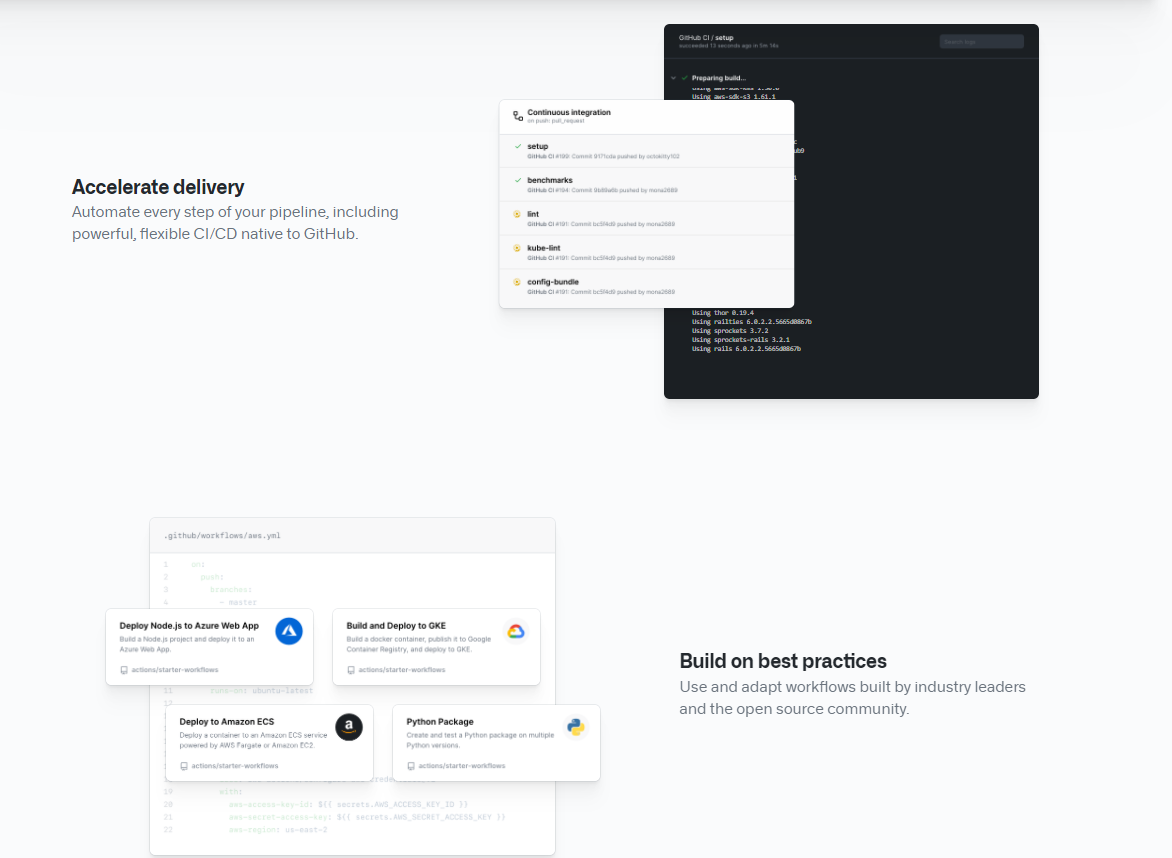Click the 'runs-on: ubuntu-latest' code line
The image size is (1172, 858).
point(262,691)
